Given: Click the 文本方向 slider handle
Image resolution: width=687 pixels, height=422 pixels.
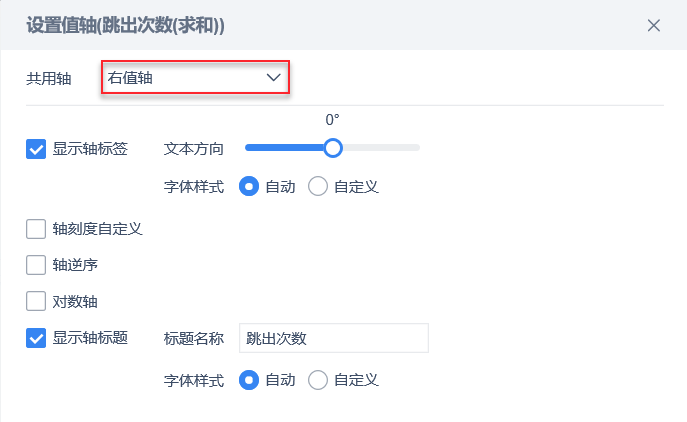Looking at the screenshot, I should pyautogui.click(x=333, y=148).
